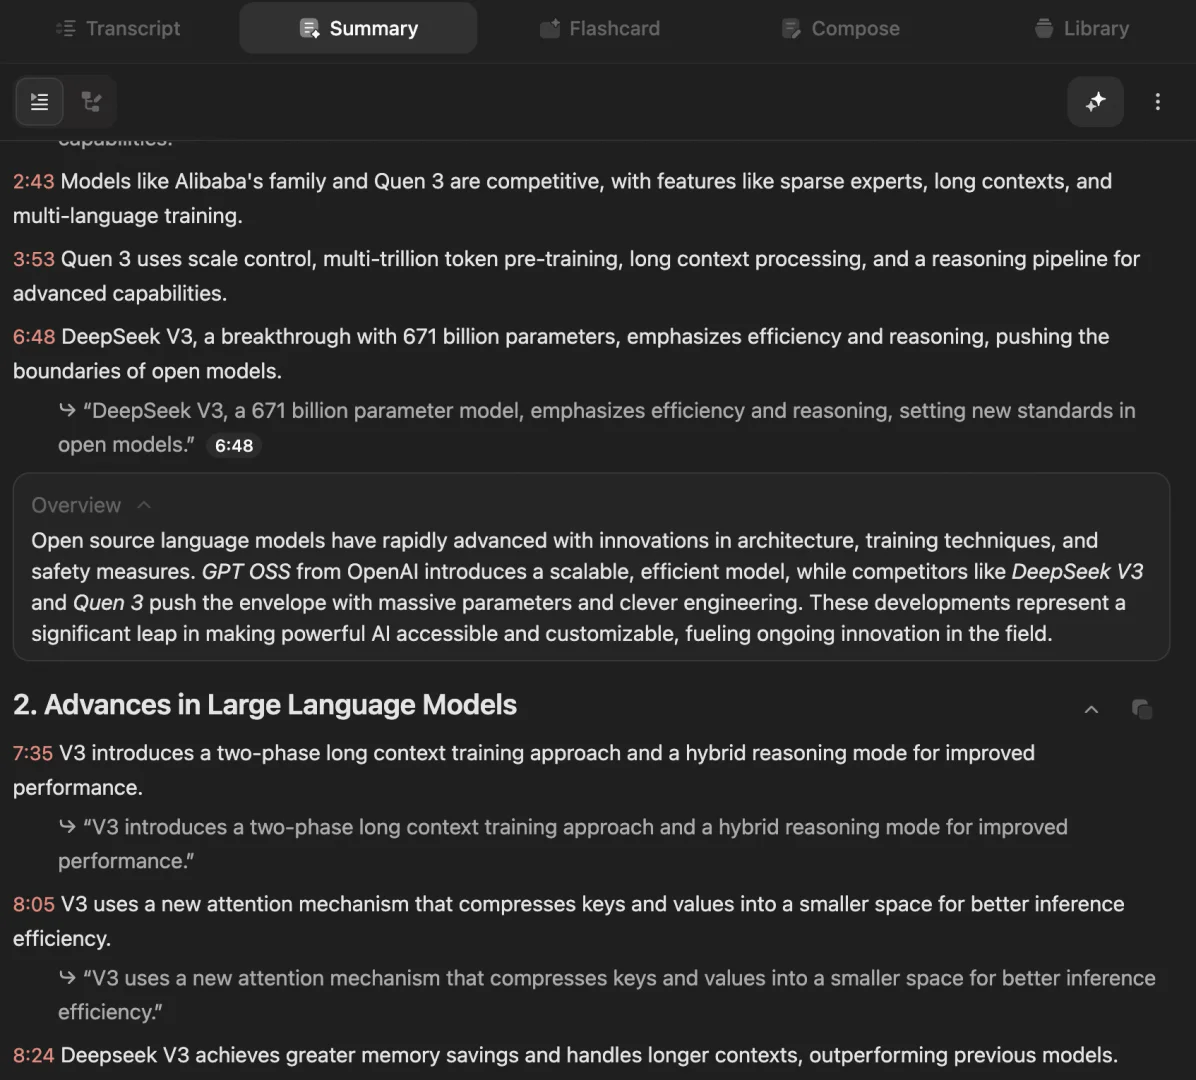
Task: Open the three-dot overflow menu
Action: 1157,101
